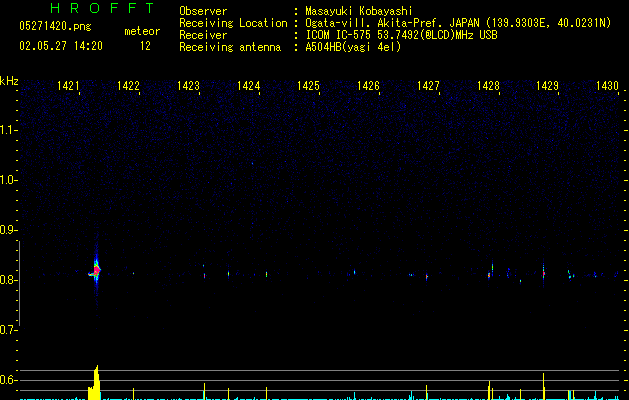Click the tall yellow intensity peak after 1421
This screenshot has width=629, height=400.
click(95, 383)
